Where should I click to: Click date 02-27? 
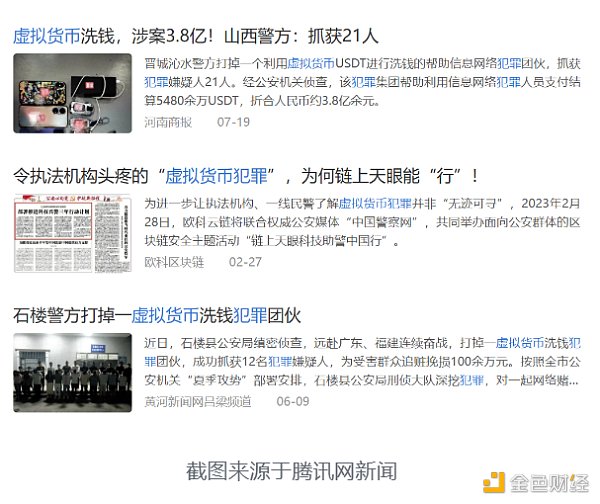[245, 262]
